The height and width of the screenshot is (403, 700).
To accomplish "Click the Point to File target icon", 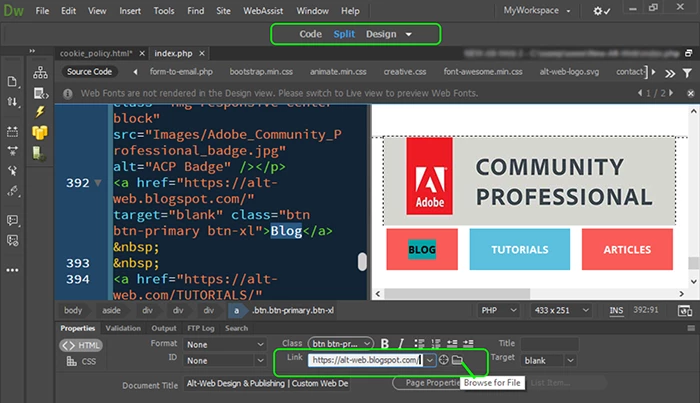I will [x=443, y=359].
